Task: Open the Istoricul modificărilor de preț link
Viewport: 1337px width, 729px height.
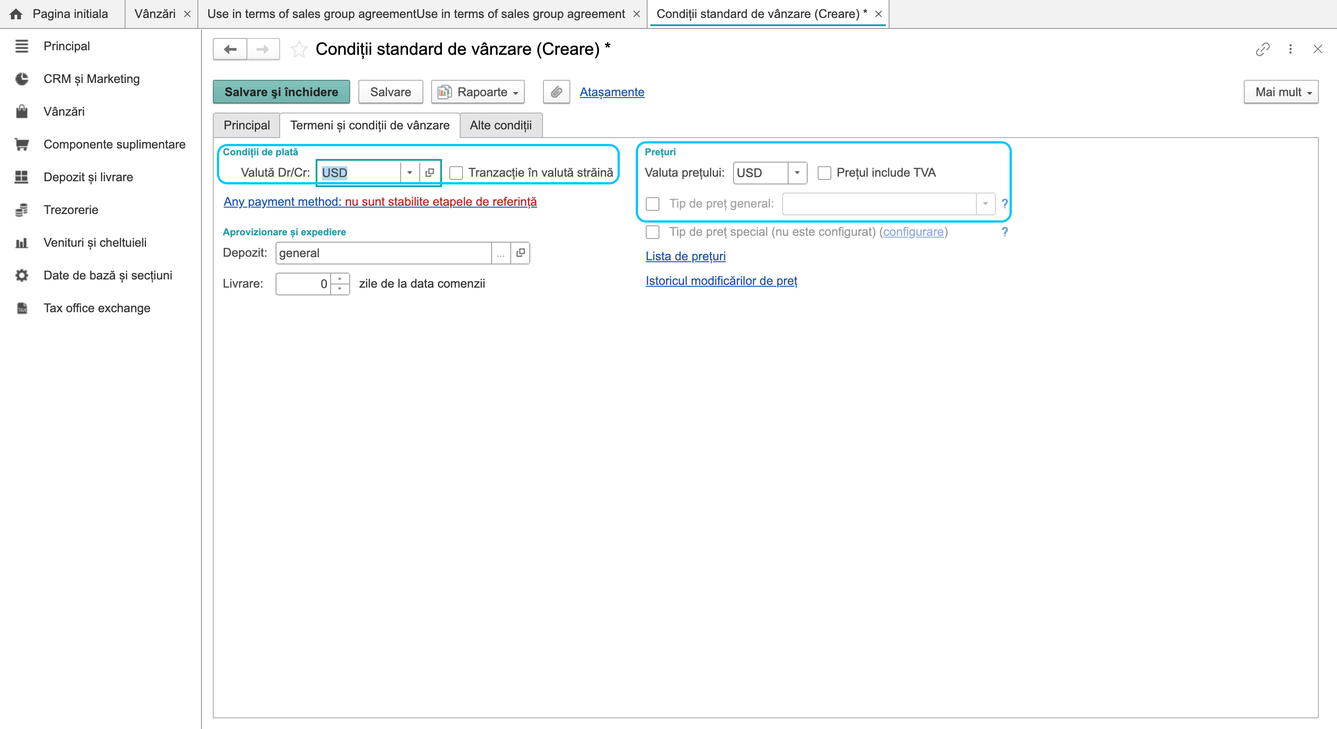Action: pos(722,281)
